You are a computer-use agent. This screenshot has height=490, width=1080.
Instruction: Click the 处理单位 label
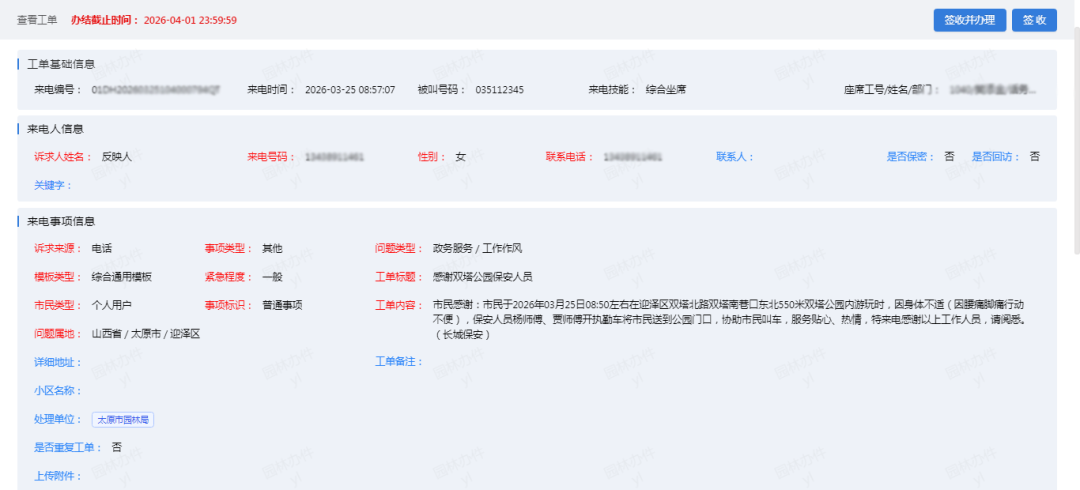58,420
